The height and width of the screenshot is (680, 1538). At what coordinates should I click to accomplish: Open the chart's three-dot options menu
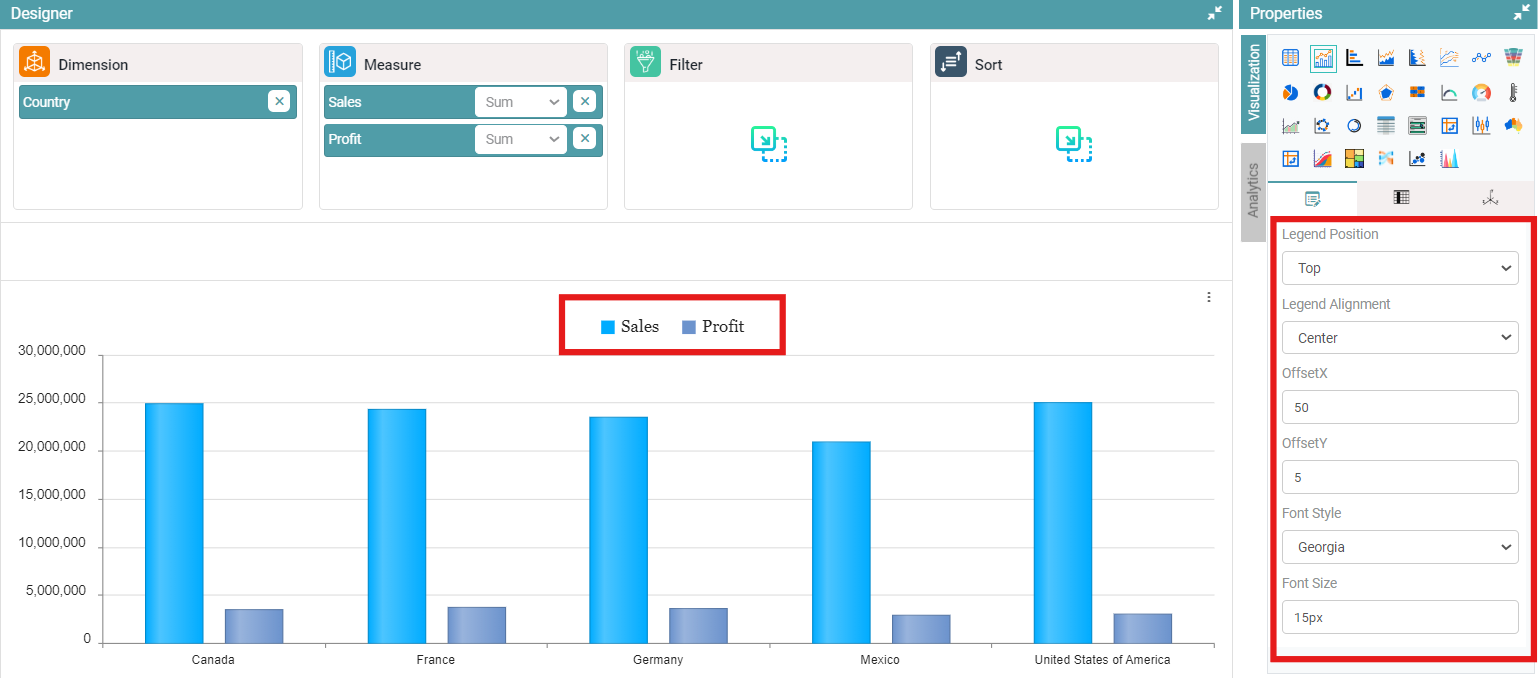[x=1209, y=297]
